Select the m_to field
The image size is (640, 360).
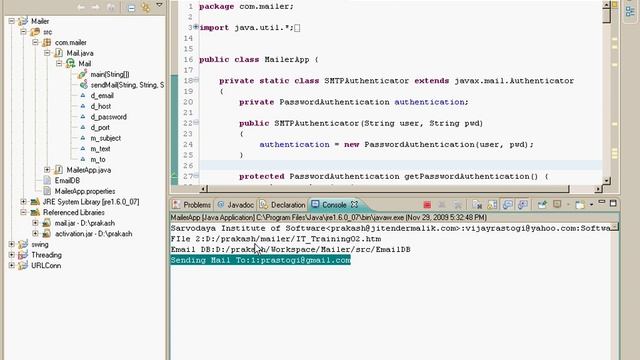[98, 159]
